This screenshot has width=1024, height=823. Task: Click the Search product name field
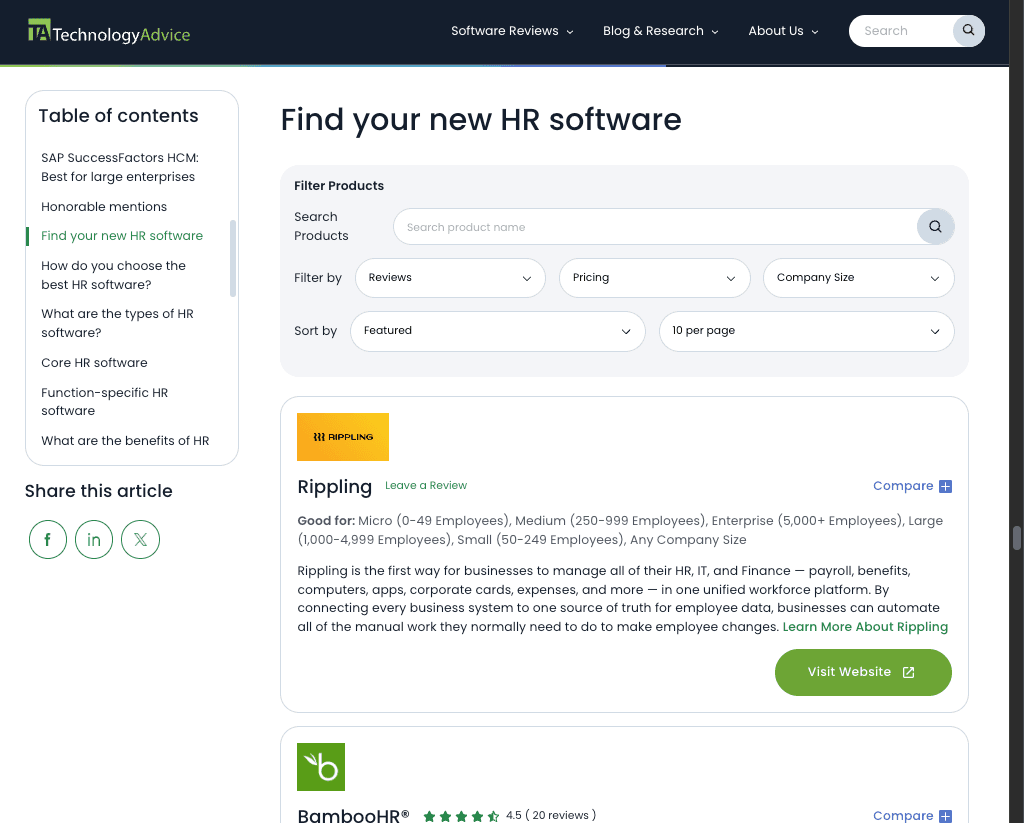pos(655,227)
